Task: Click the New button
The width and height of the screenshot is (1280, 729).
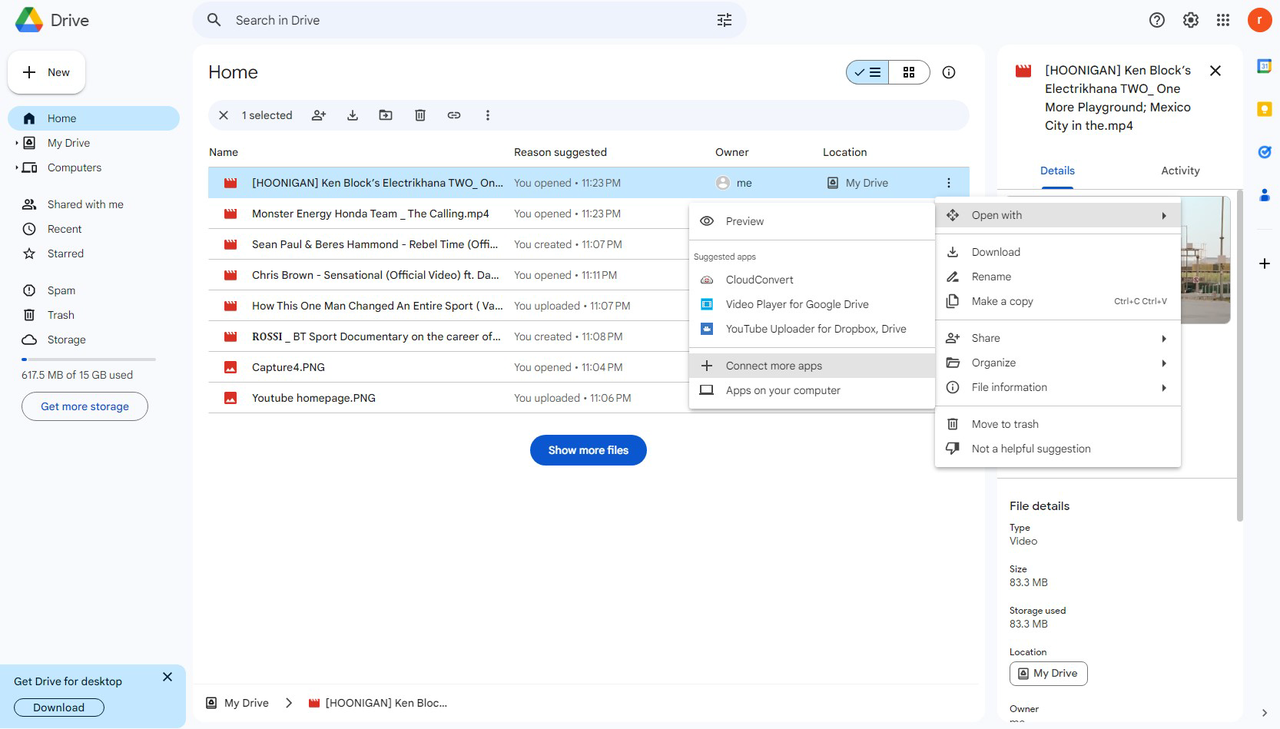Action: [x=46, y=71]
